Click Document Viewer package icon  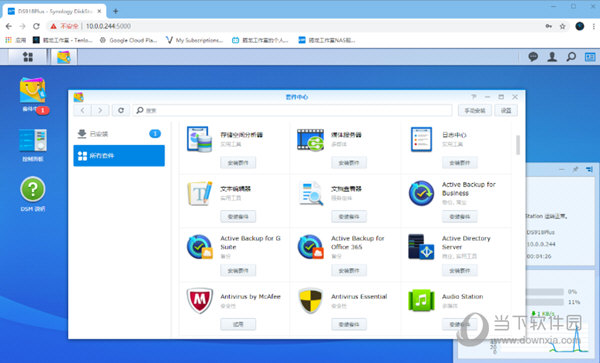point(310,193)
